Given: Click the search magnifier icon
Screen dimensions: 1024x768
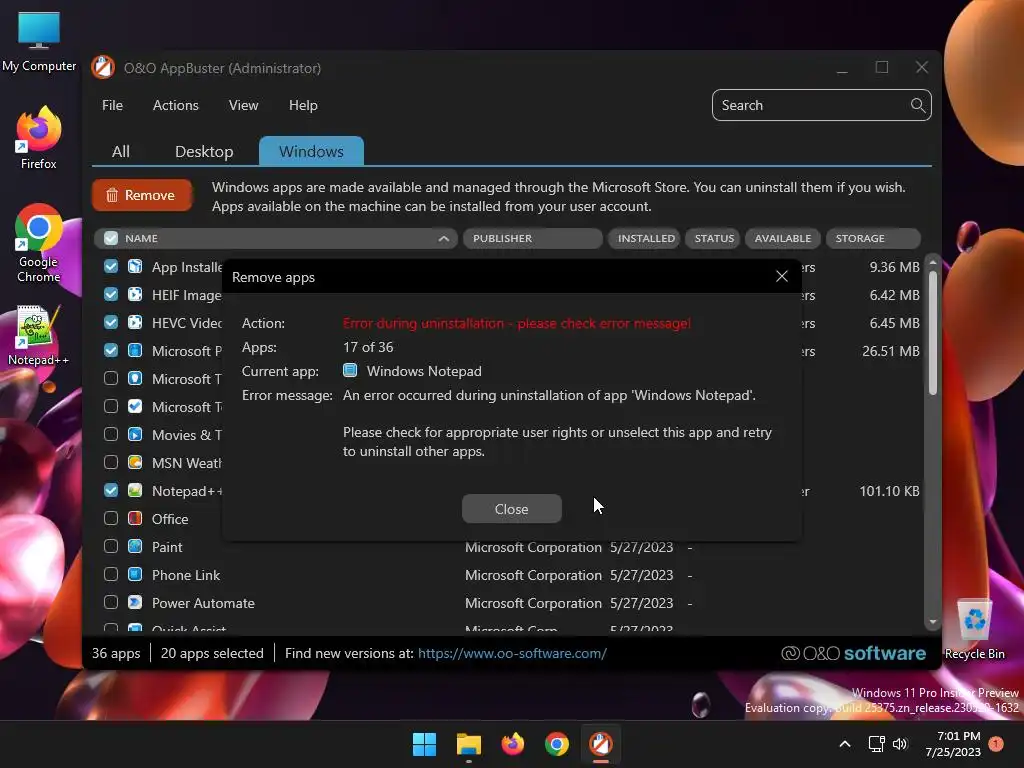Looking at the screenshot, I should point(918,105).
